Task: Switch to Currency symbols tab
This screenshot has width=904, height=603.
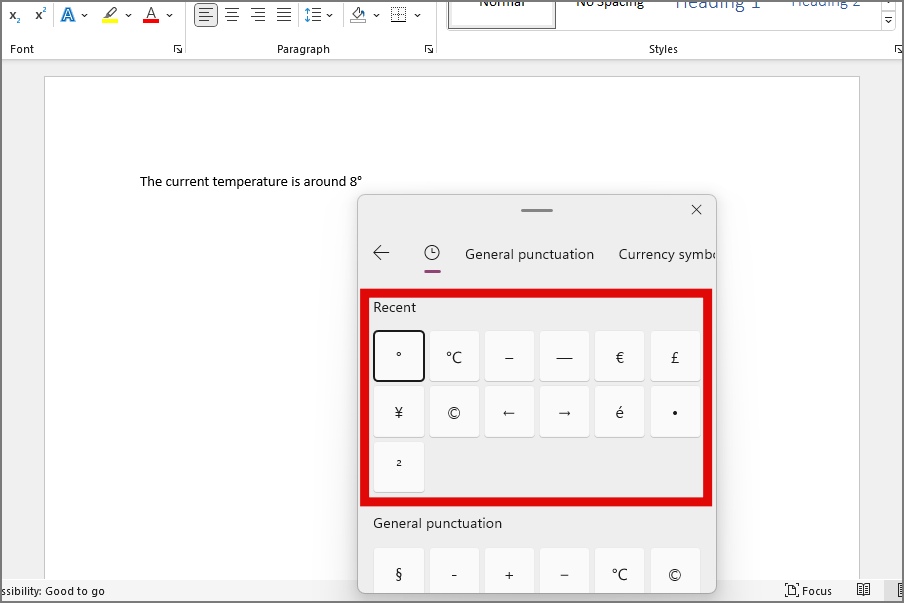Action: click(666, 254)
